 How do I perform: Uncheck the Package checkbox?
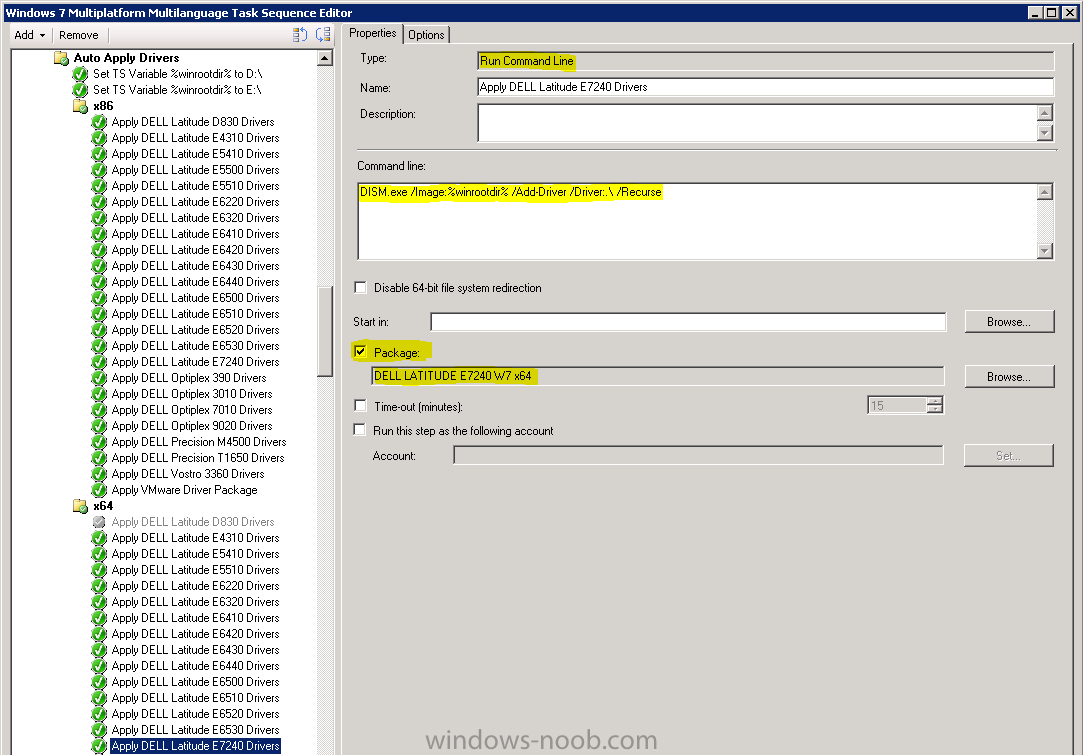coord(361,352)
